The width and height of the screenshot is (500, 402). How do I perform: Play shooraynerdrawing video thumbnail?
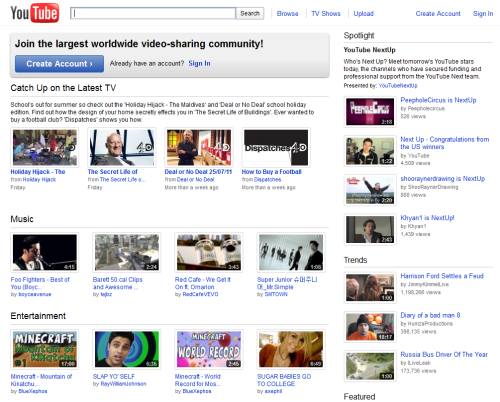pos(370,190)
